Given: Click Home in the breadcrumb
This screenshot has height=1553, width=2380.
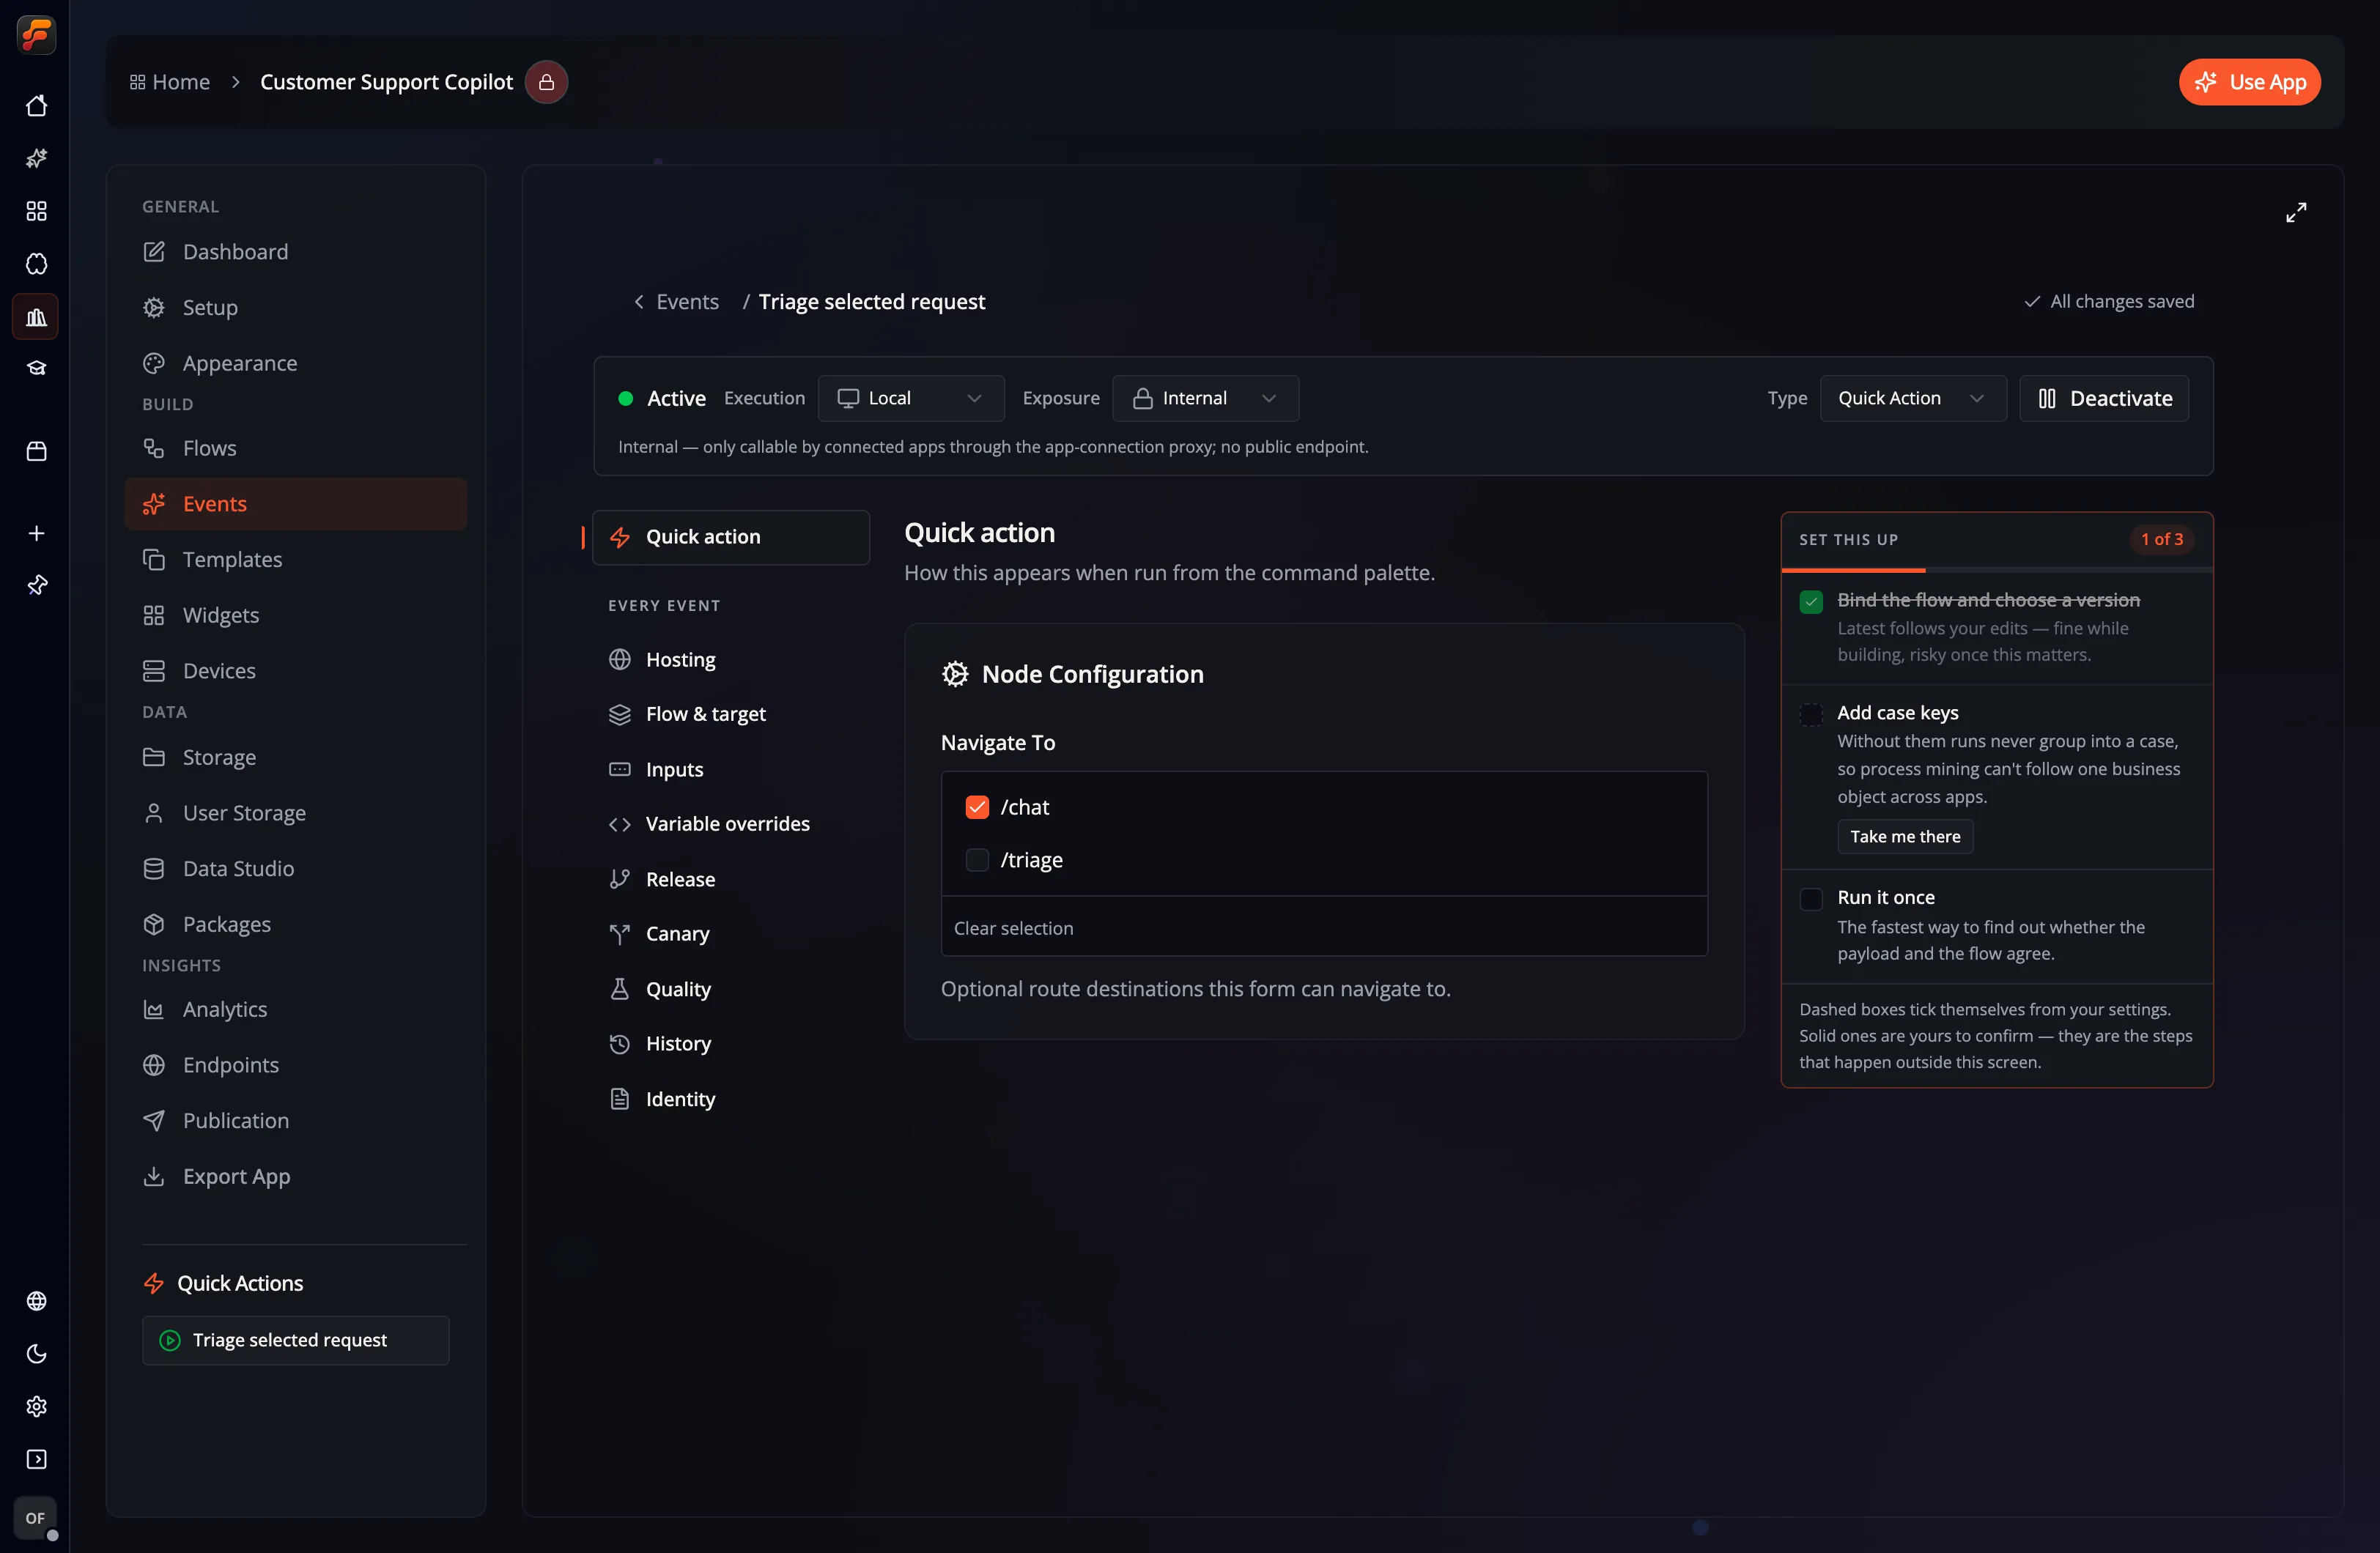Looking at the screenshot, I should pyautogui.click(x=169, y=82).
